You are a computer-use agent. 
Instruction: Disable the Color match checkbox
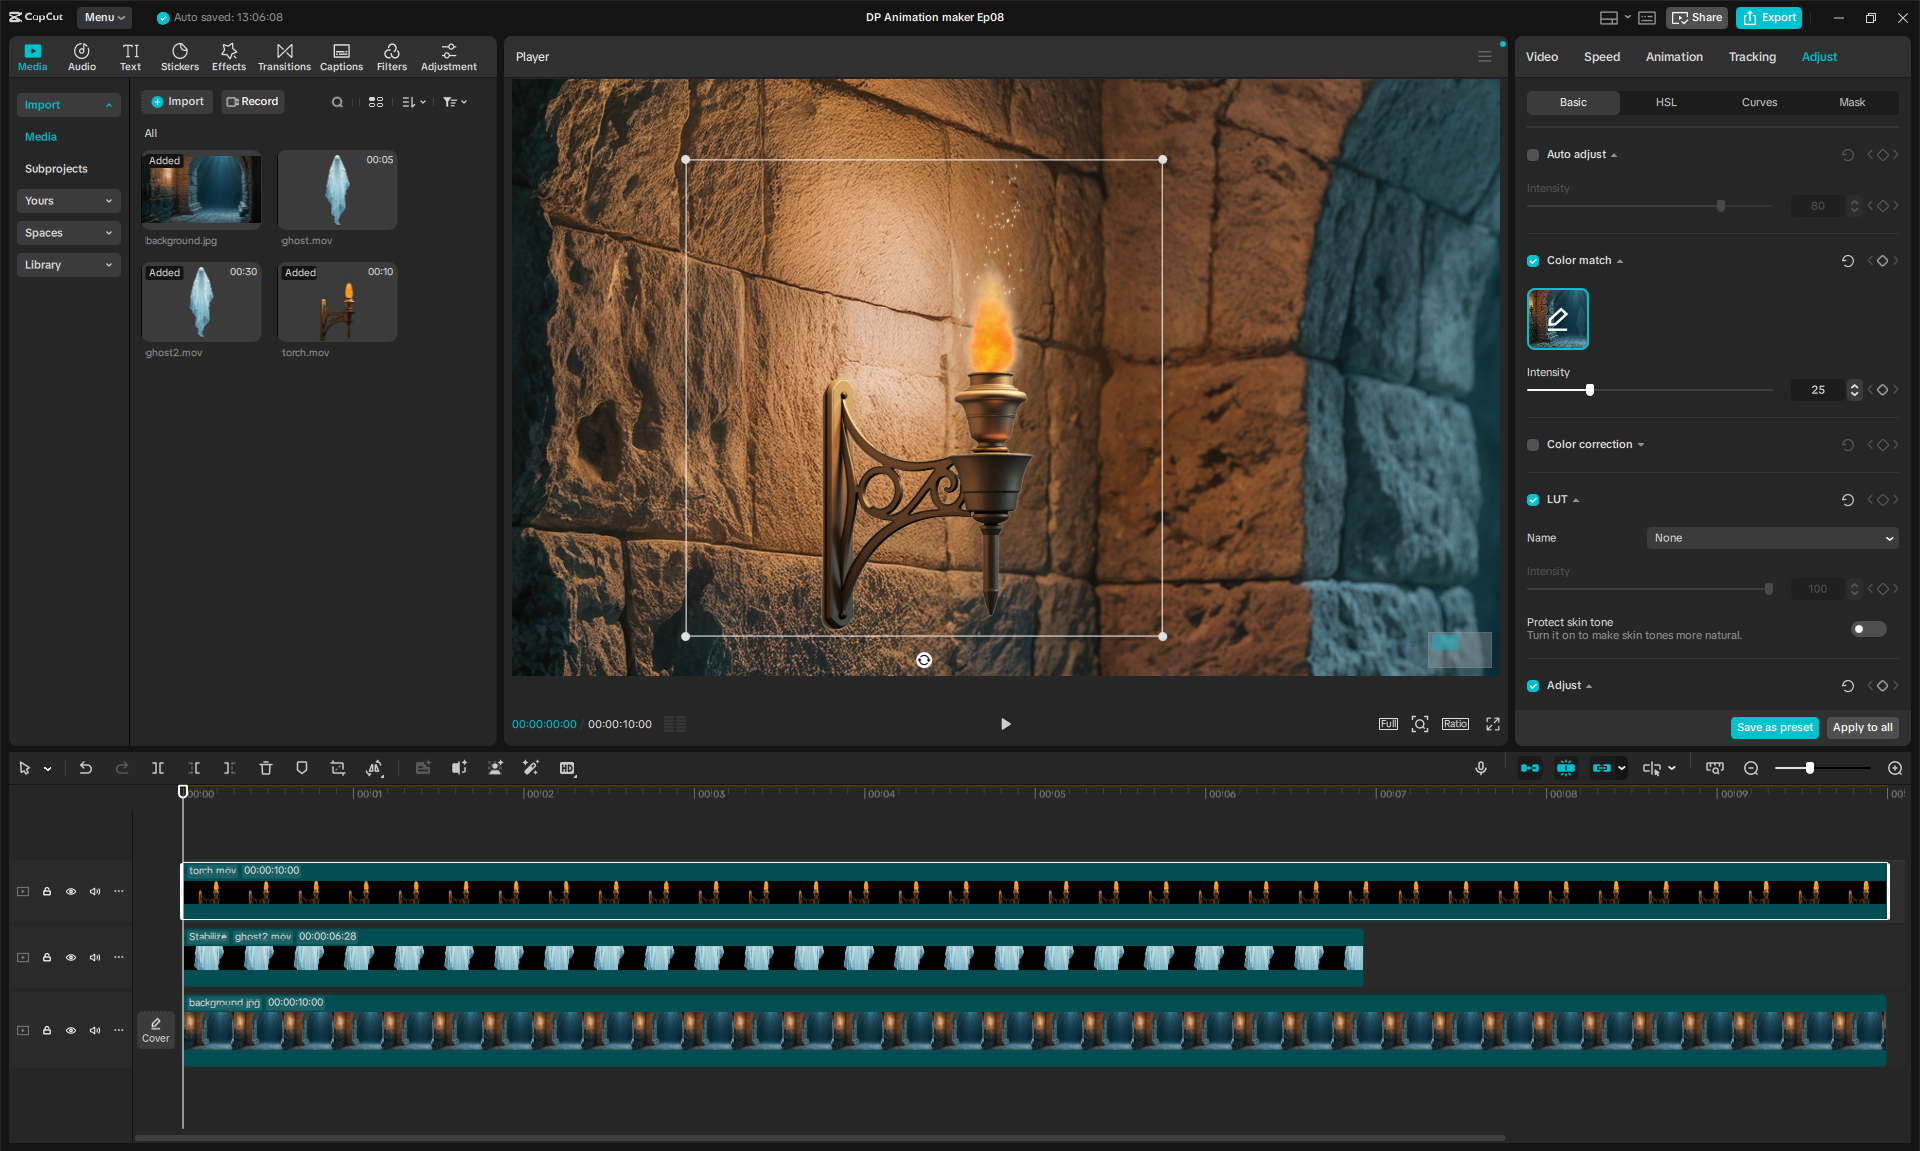coord(1533,261)
